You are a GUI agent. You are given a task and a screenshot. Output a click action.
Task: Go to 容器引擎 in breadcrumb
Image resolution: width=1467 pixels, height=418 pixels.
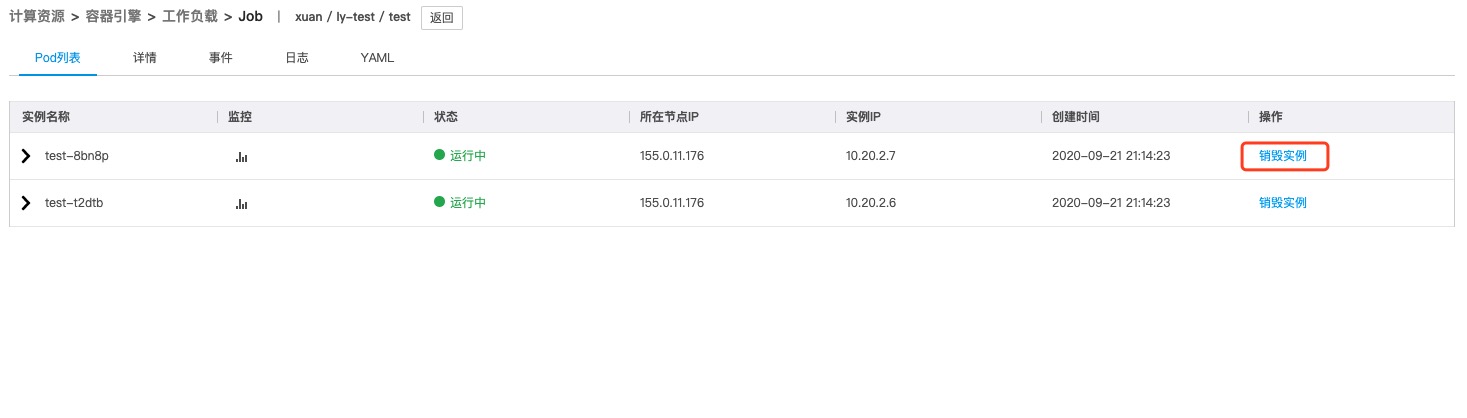click(x=113, y=17)
